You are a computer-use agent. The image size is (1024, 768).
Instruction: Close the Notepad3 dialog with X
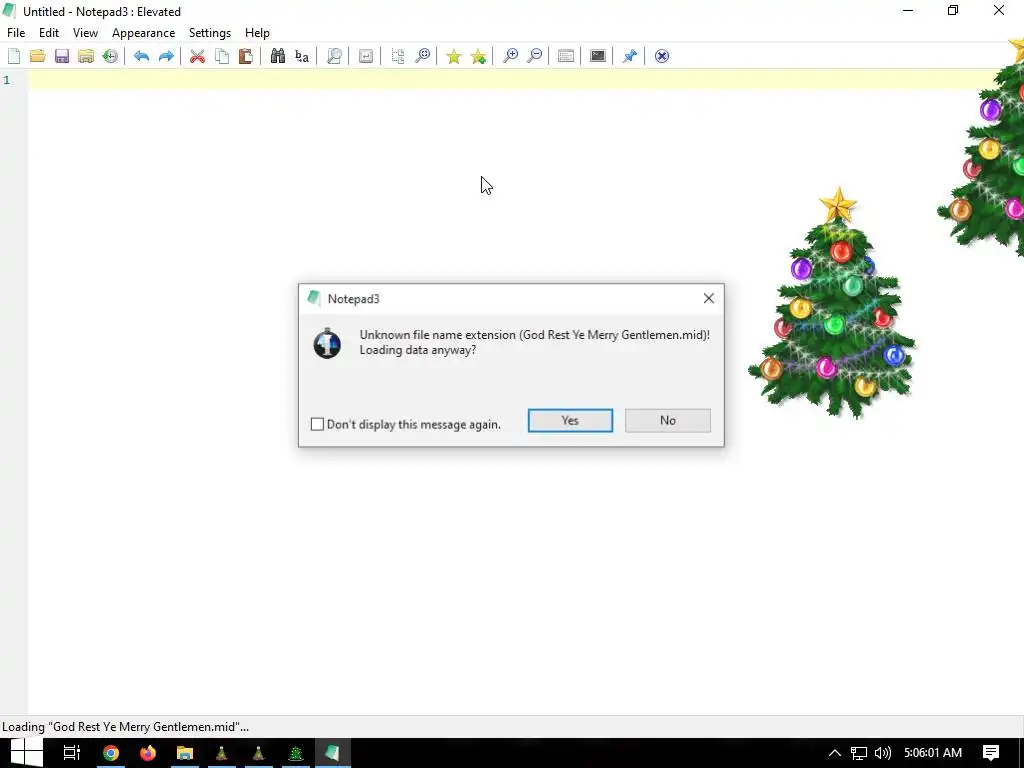point(709,298)
